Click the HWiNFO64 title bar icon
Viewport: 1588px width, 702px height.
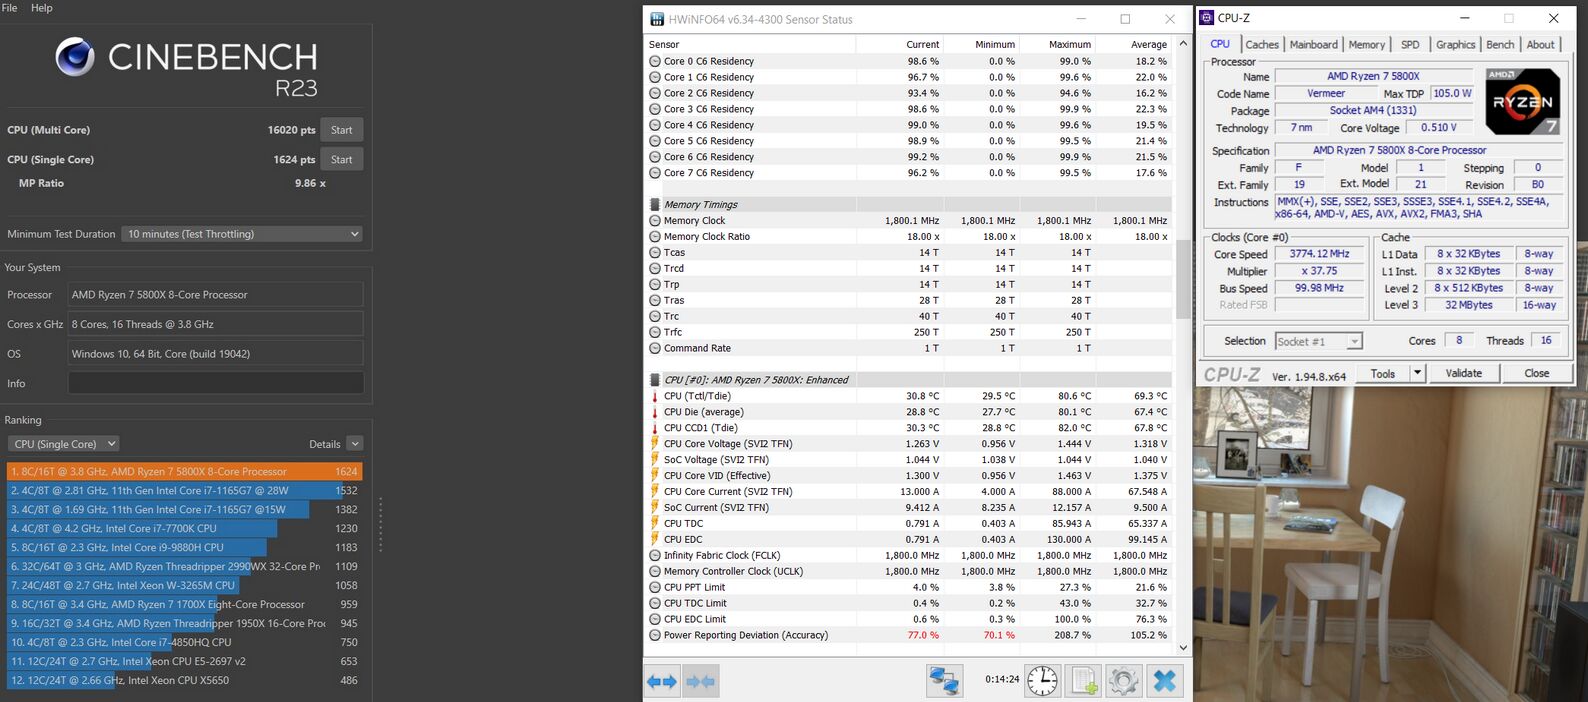click(x=657, y=19)
